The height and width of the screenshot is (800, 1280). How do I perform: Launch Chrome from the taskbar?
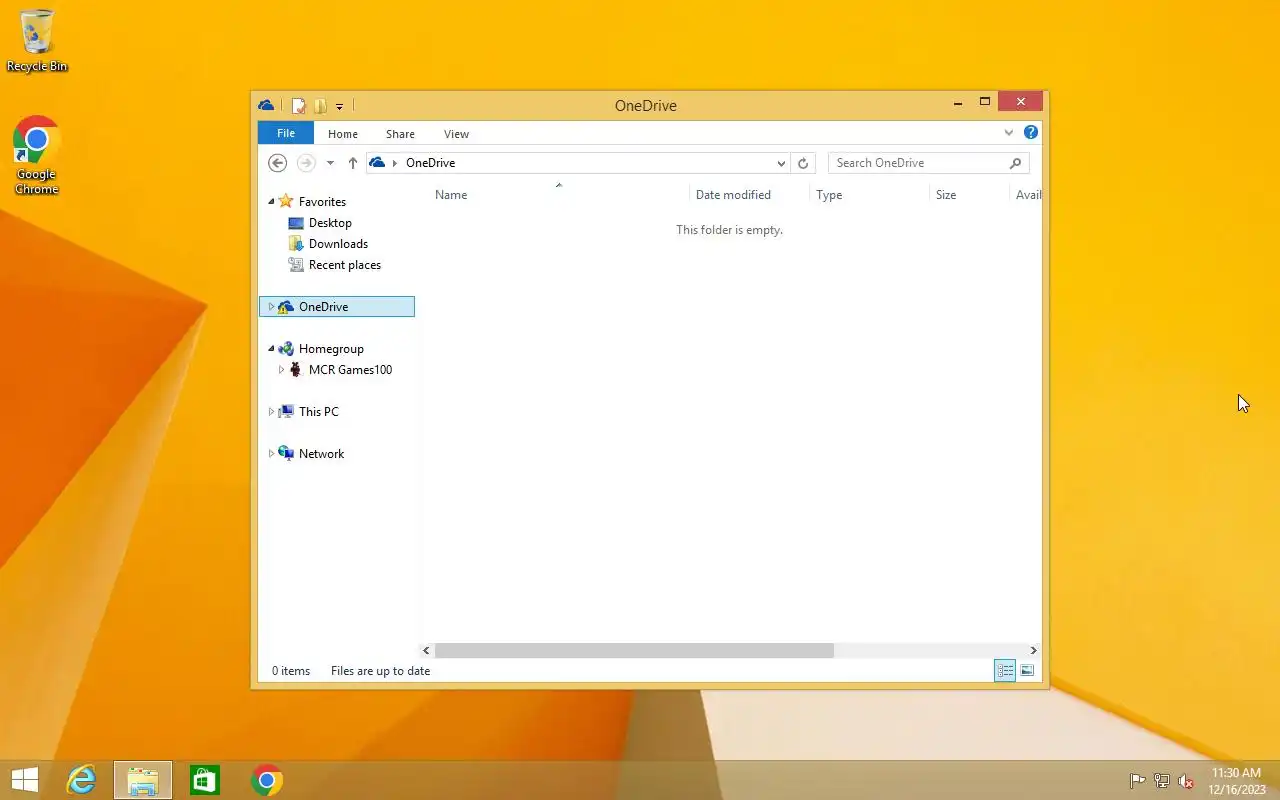(267, 780)
